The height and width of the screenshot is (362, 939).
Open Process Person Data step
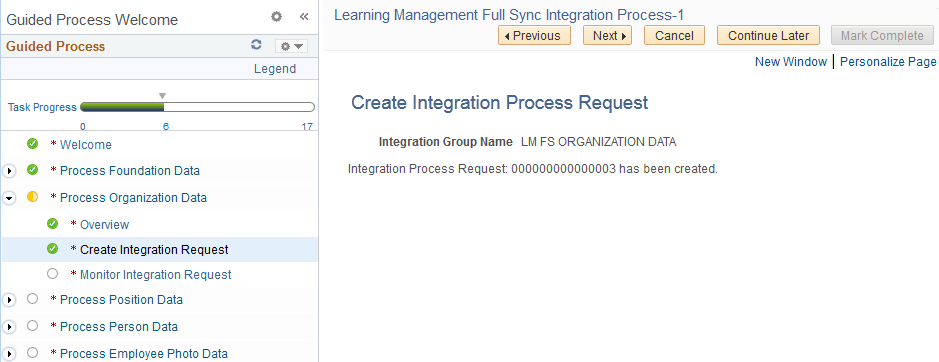[x=119, y=327]
